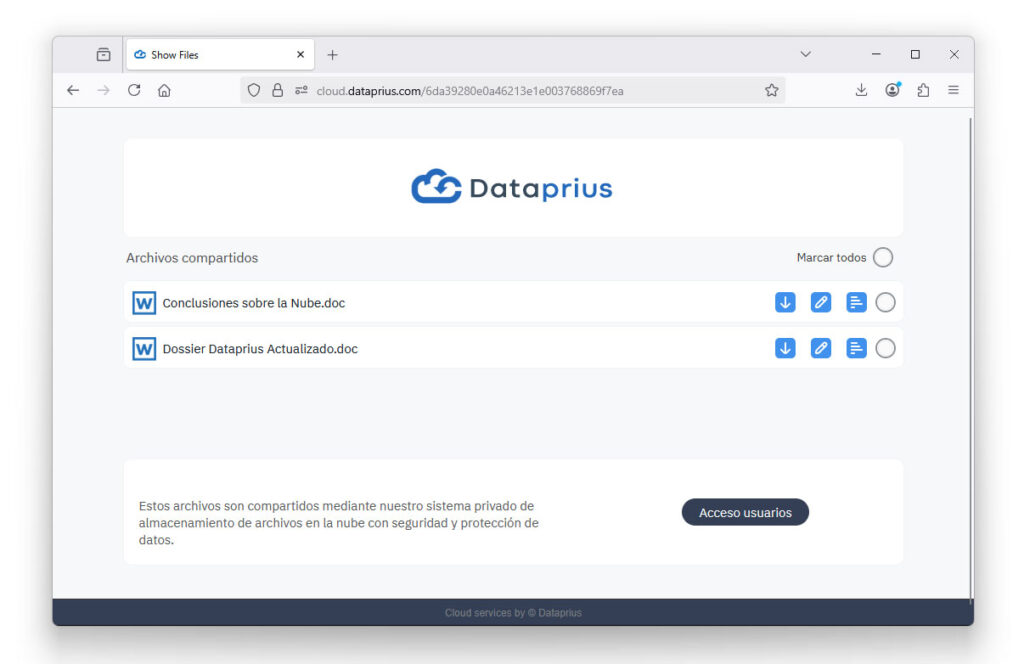
Task: Select Conclusiones sobre la Nube.doc checkbox circle
Action: click(x=886, y=302)
